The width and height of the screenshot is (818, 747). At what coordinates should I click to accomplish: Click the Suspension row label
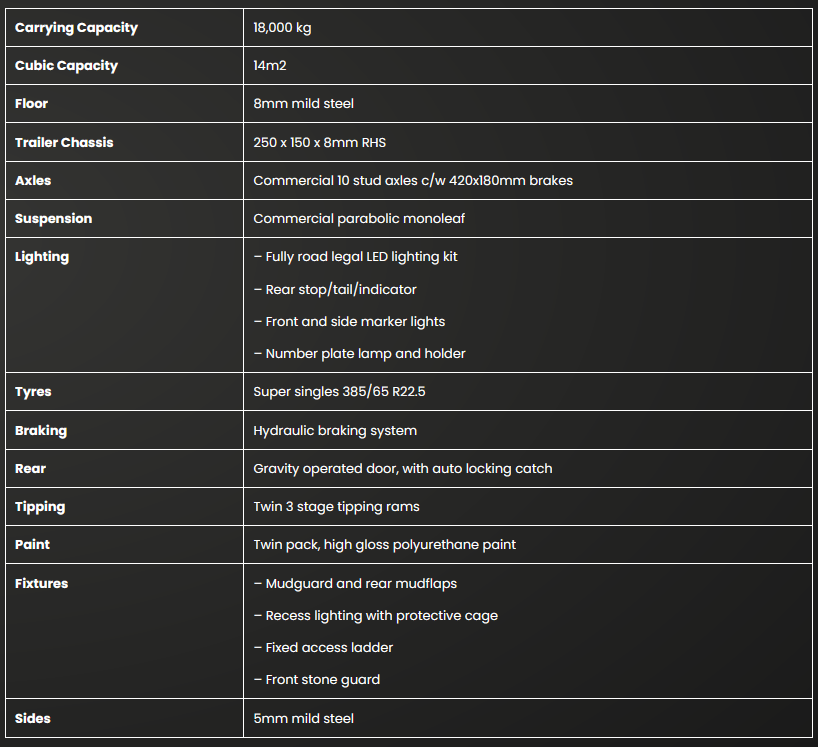point(53,219)
